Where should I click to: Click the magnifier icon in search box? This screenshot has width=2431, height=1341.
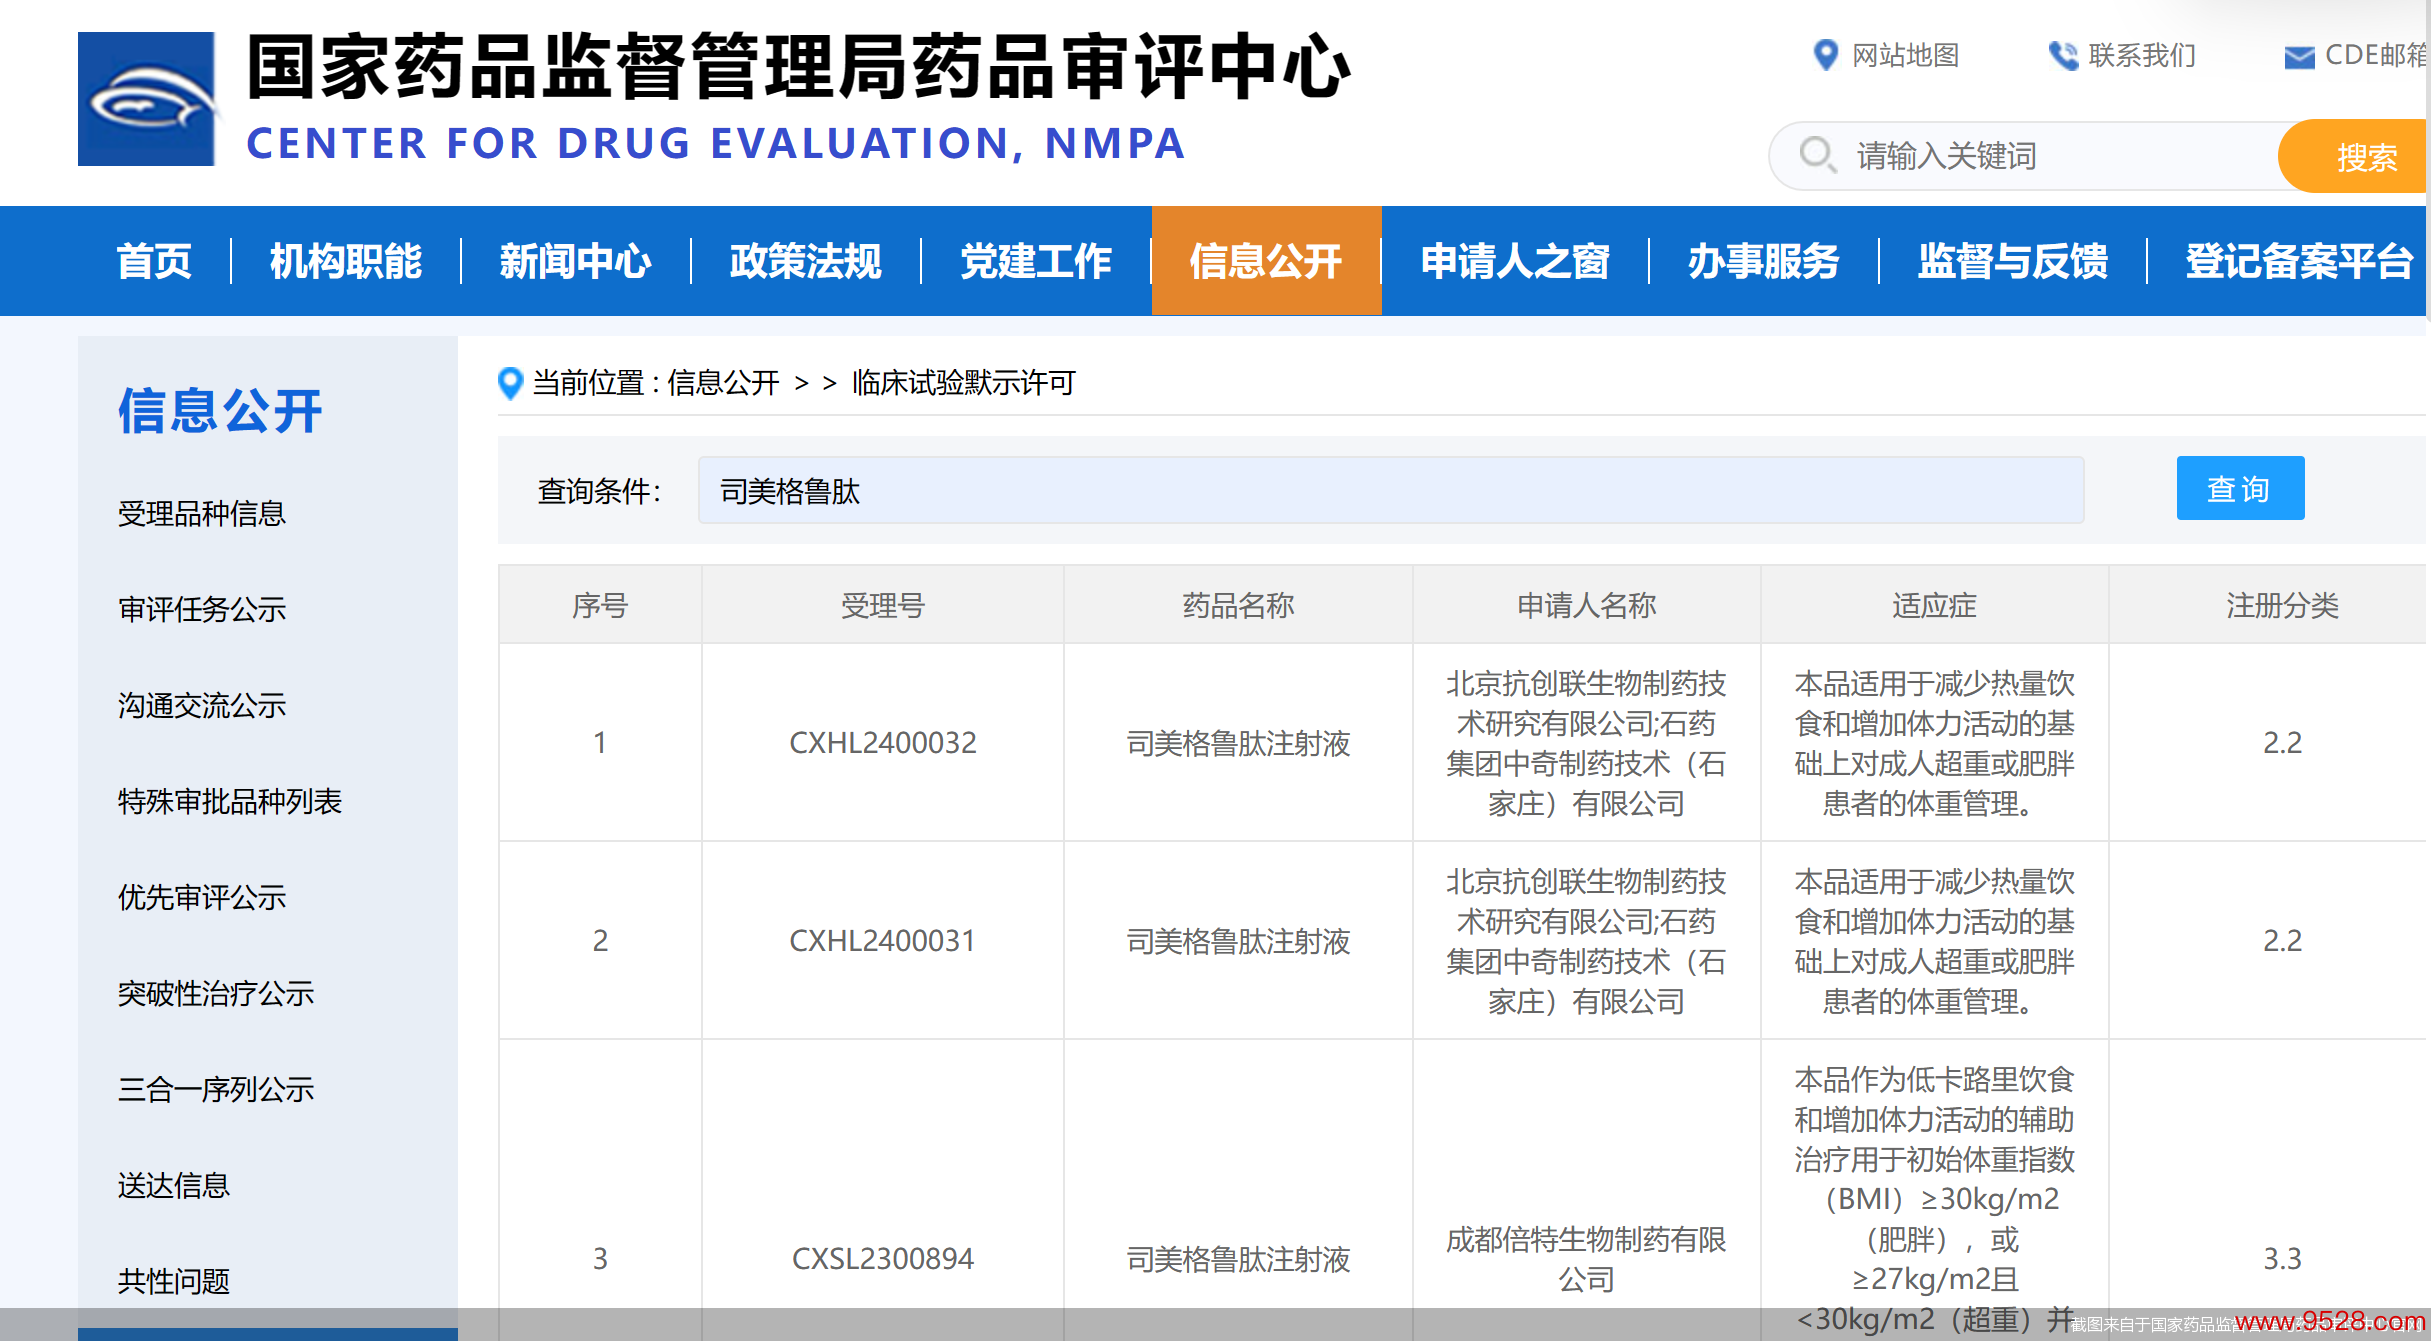tap(1818, 155)
